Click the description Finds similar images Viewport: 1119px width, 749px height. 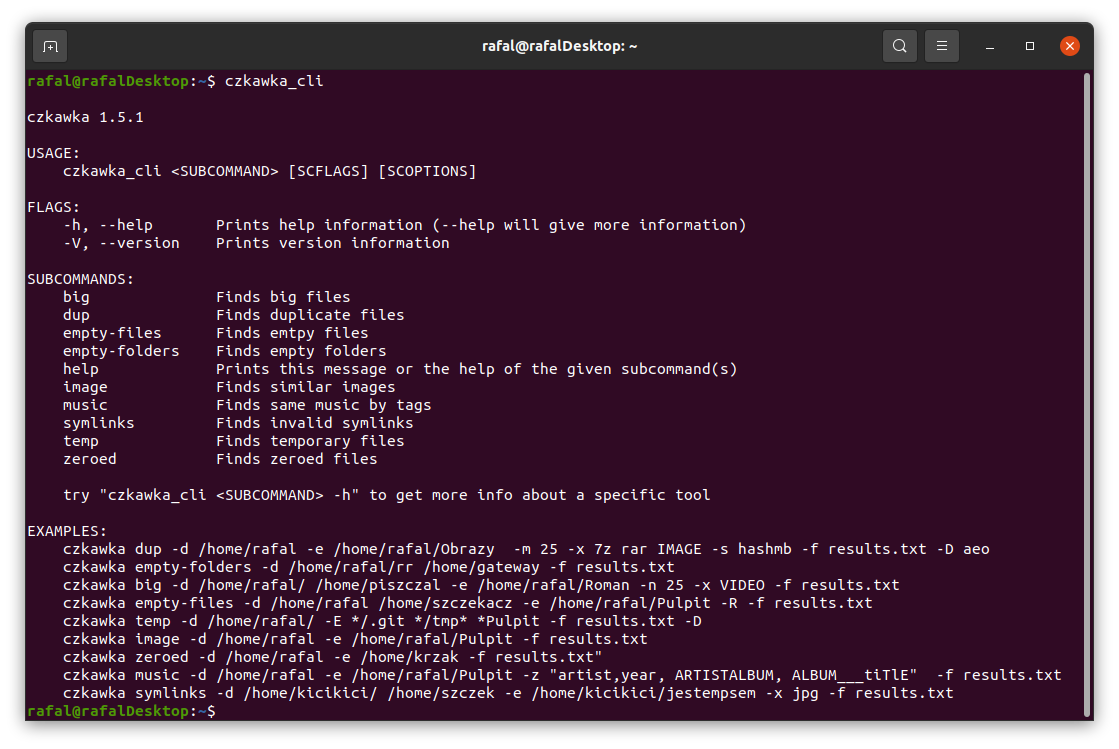(x=305, y=387)
